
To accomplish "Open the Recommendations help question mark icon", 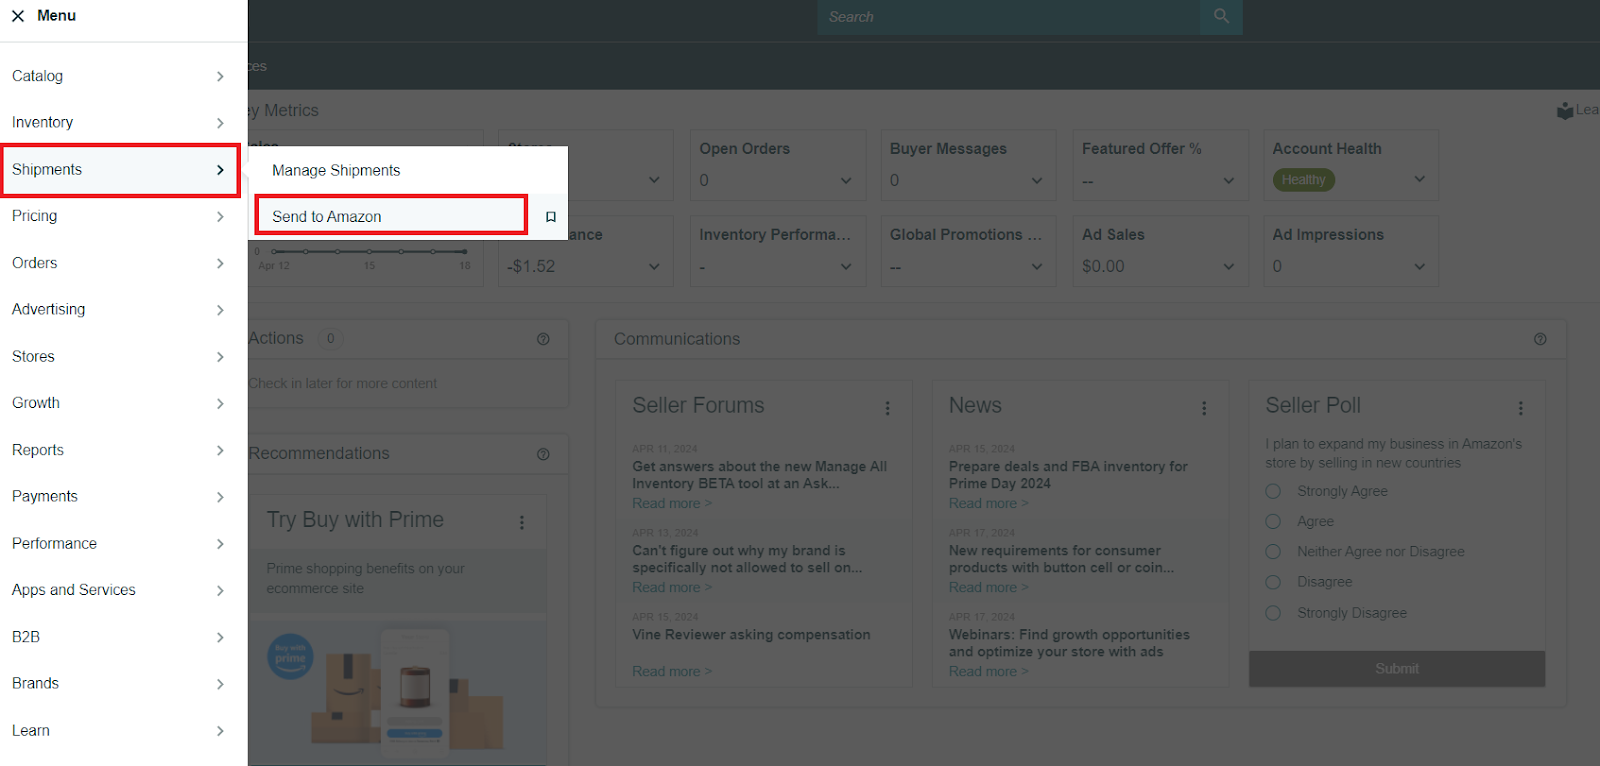I will coord(543,454).
